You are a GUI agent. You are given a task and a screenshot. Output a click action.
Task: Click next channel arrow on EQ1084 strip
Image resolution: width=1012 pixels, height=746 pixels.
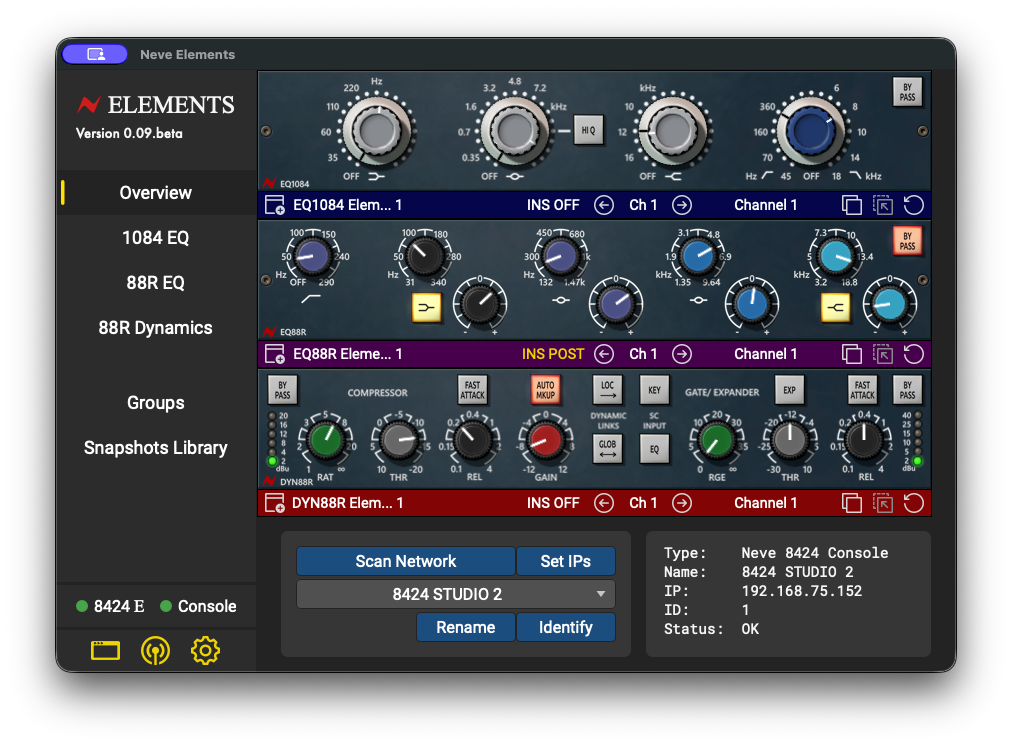682,205
